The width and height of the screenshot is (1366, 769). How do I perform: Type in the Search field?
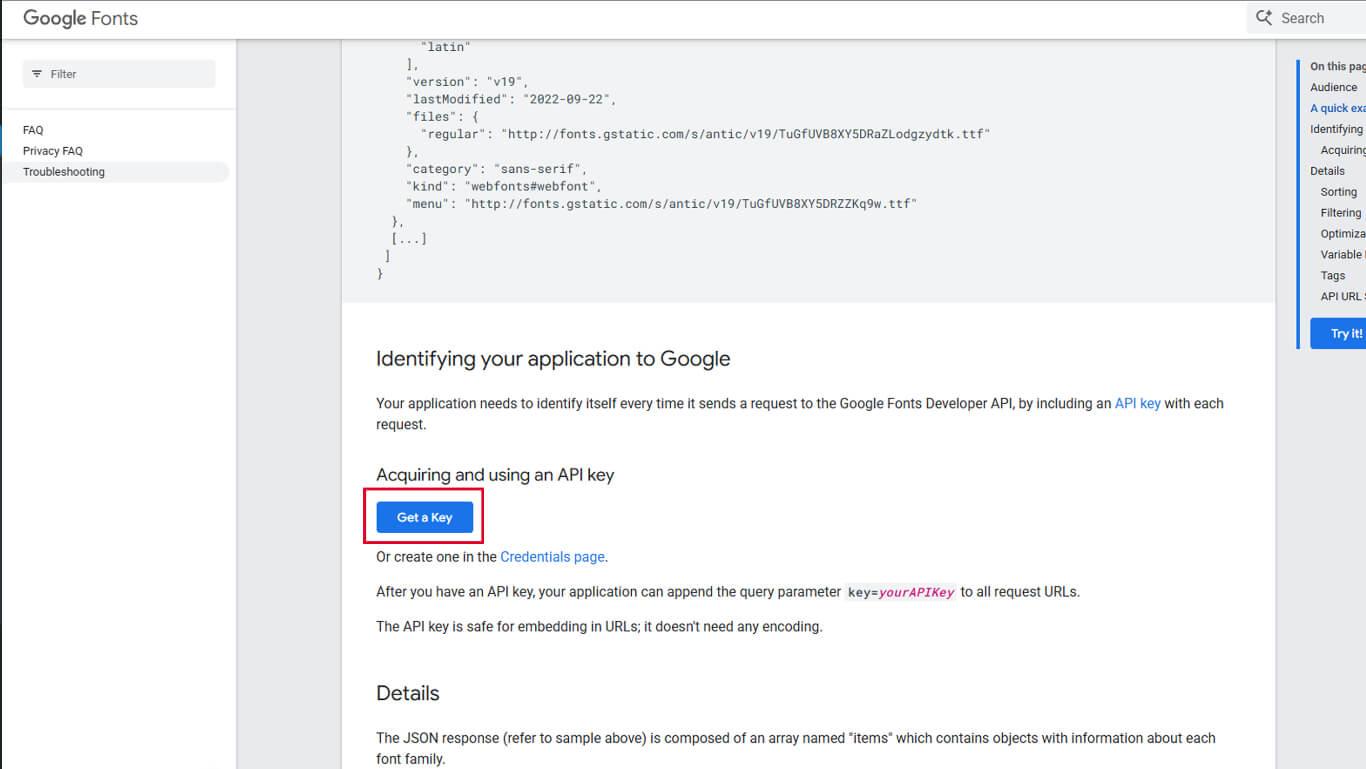tap(1310, 18)
